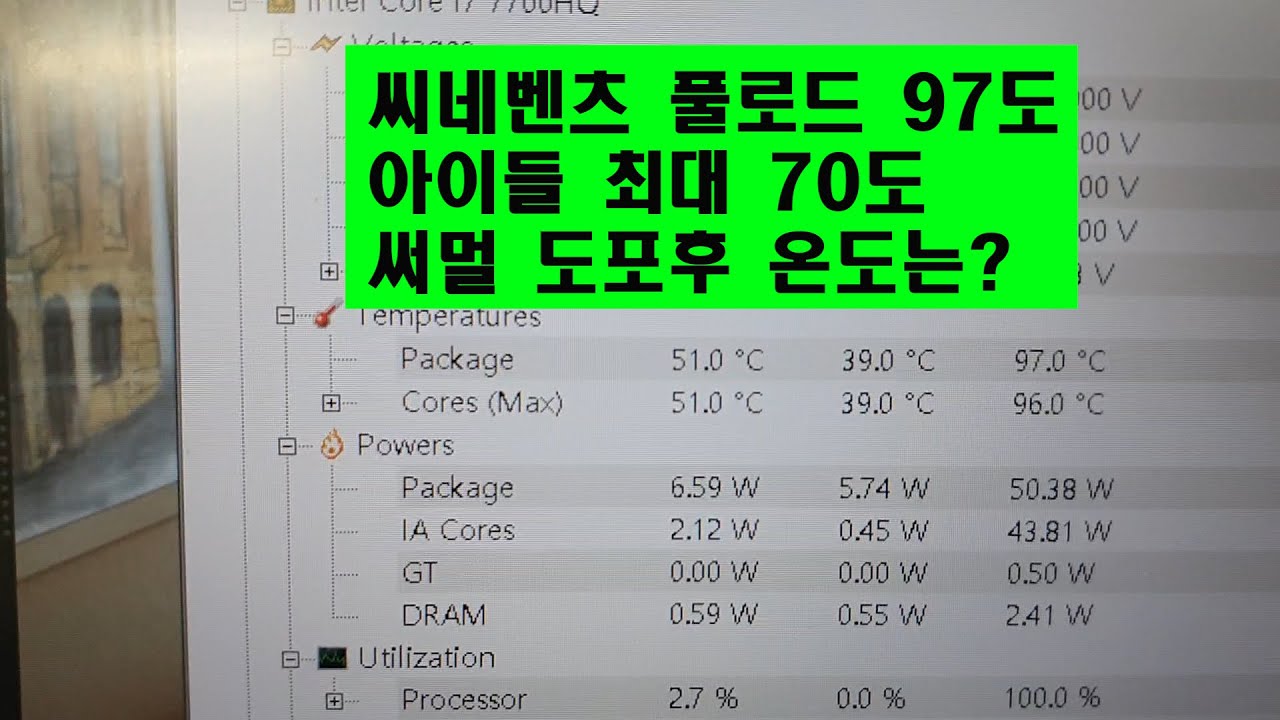Click the 2.7 % processor utilization value
The width and height of the screenshot is (1280, 720).
(703, 698)
